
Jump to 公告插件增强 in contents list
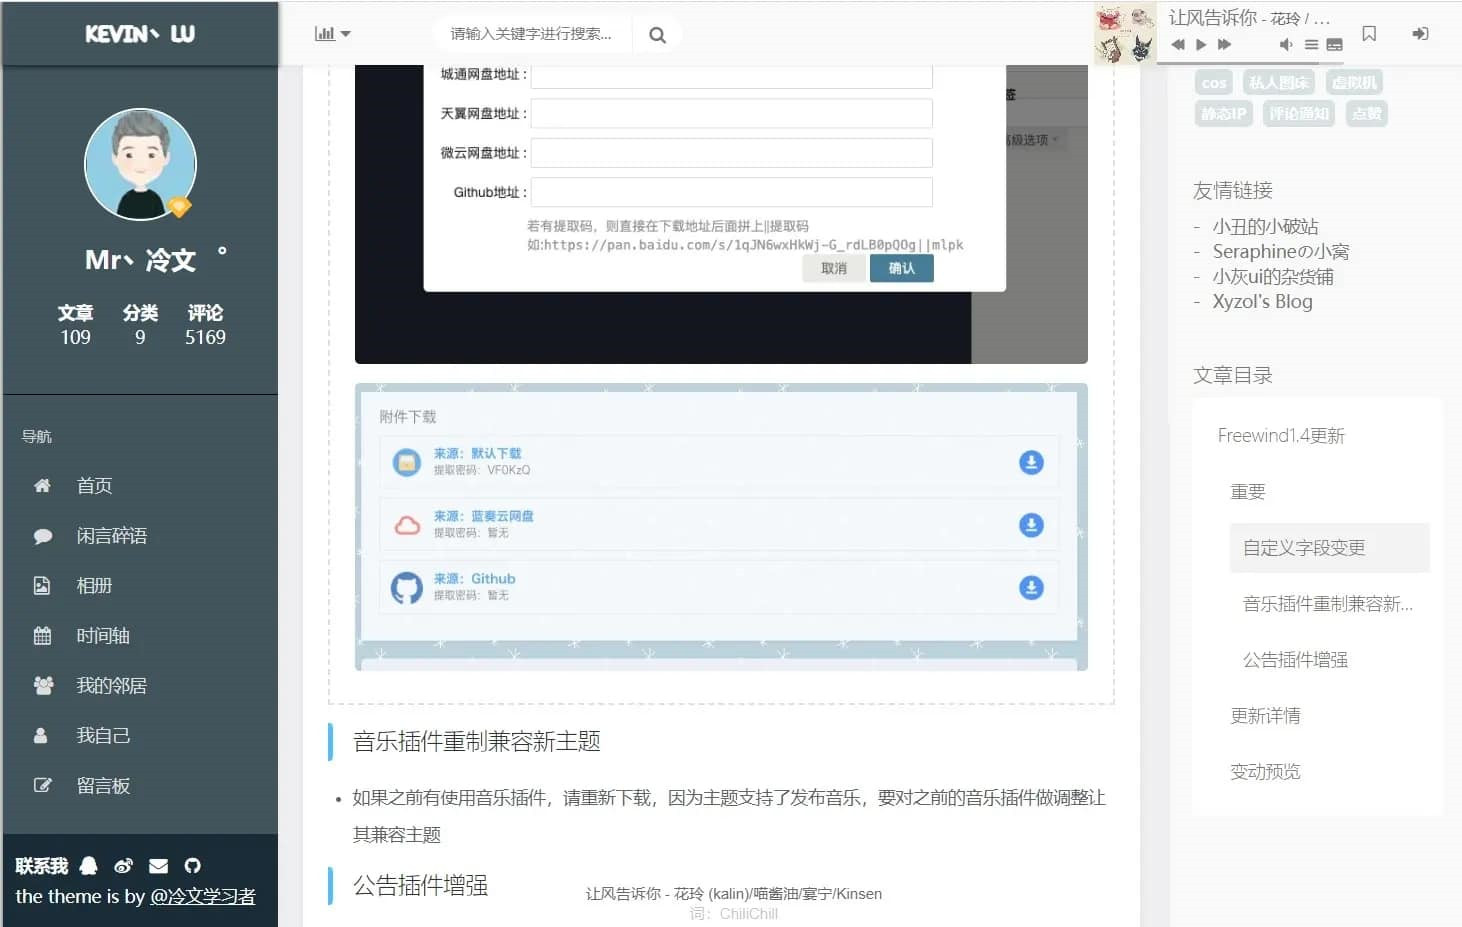click(1295, 660)
